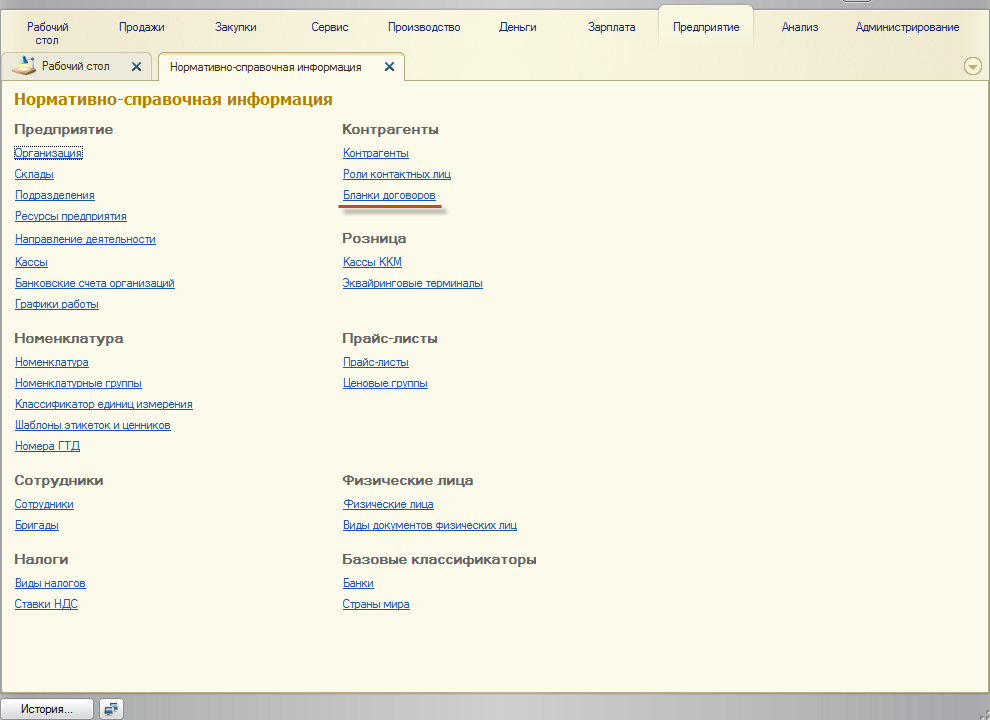
Task: Select Нормативно-справочная информация tab
Action: 266,67
